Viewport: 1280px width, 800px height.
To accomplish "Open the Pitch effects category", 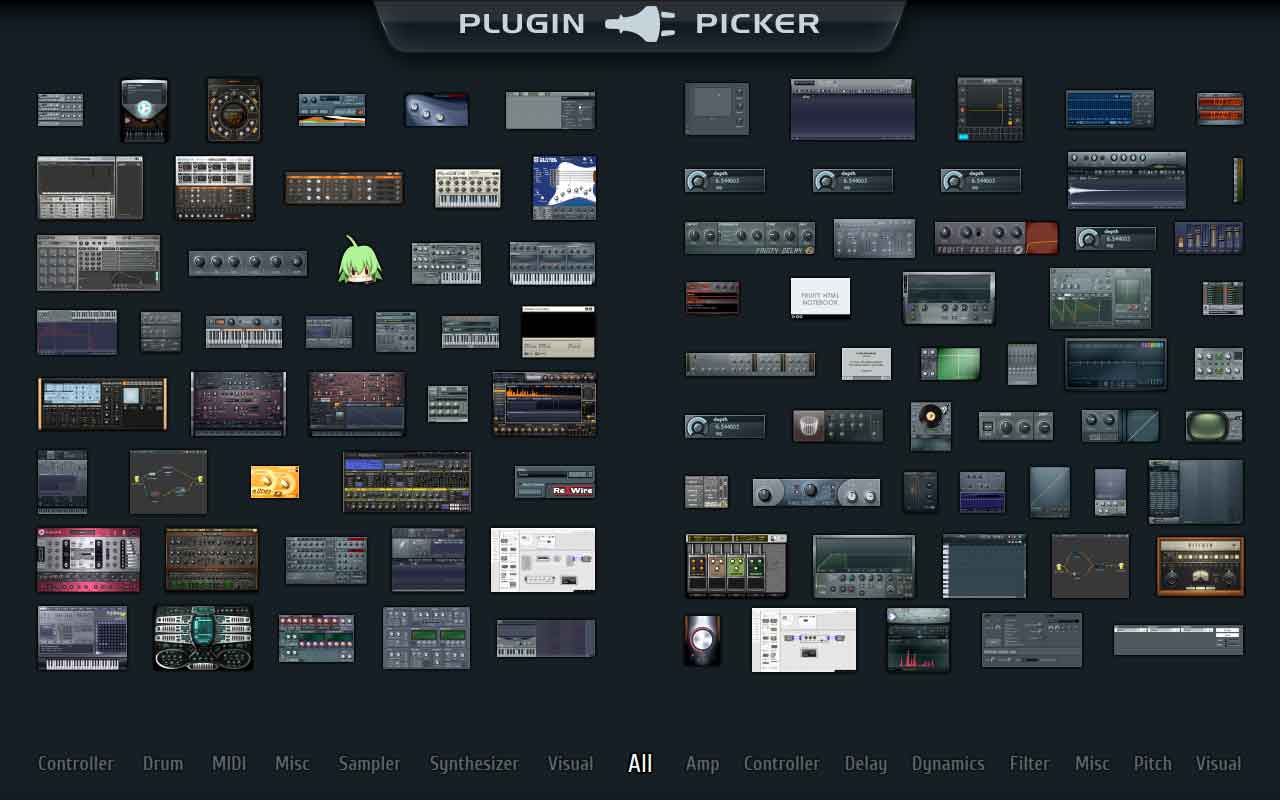I will tap(1152, 764).
